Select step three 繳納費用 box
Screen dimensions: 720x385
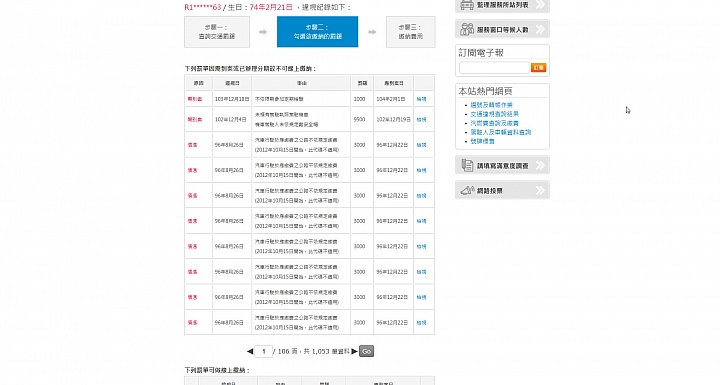pyautogui.click(x=411, y=32)
